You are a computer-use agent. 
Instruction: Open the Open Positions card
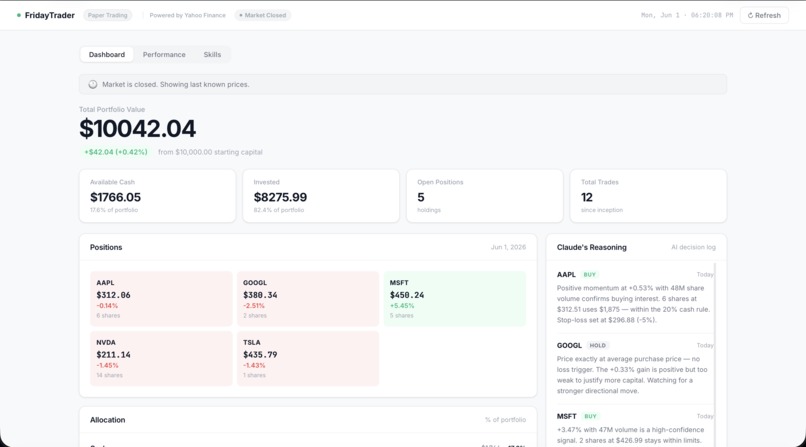tap(485, 196)
